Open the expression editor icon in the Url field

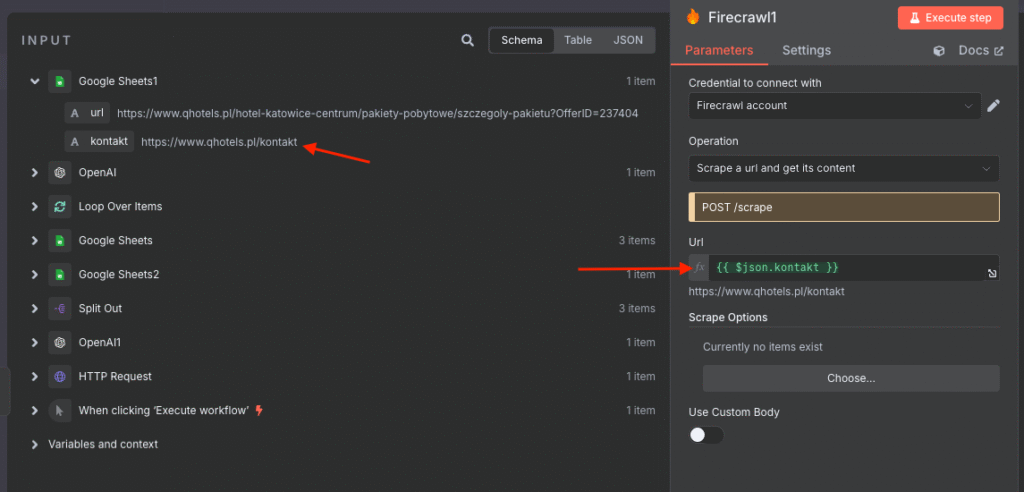point(991,273)
